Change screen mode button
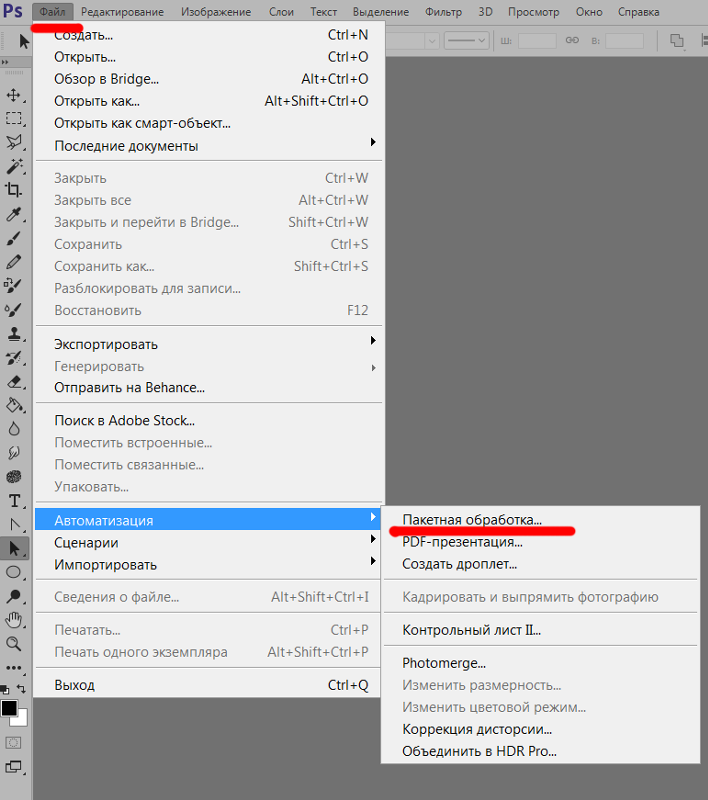 [x=13, y=766]
